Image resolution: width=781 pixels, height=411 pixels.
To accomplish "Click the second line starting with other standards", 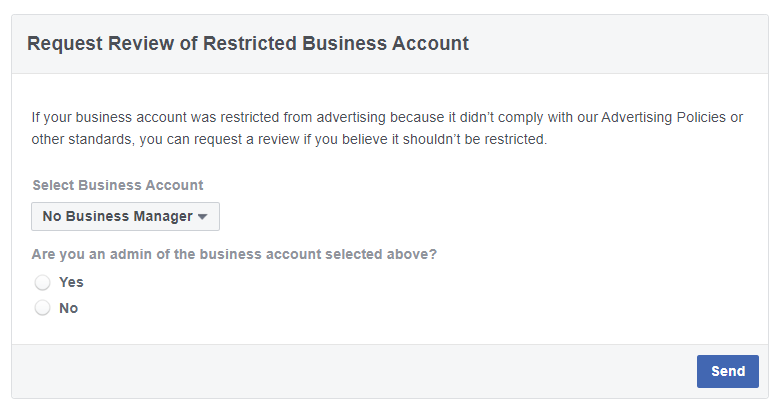I will 289,139.
